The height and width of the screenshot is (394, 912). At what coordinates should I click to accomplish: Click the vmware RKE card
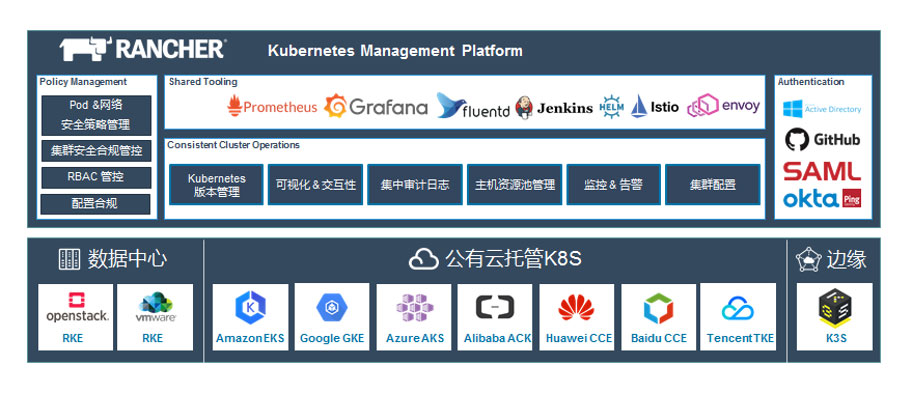point(155,317)
